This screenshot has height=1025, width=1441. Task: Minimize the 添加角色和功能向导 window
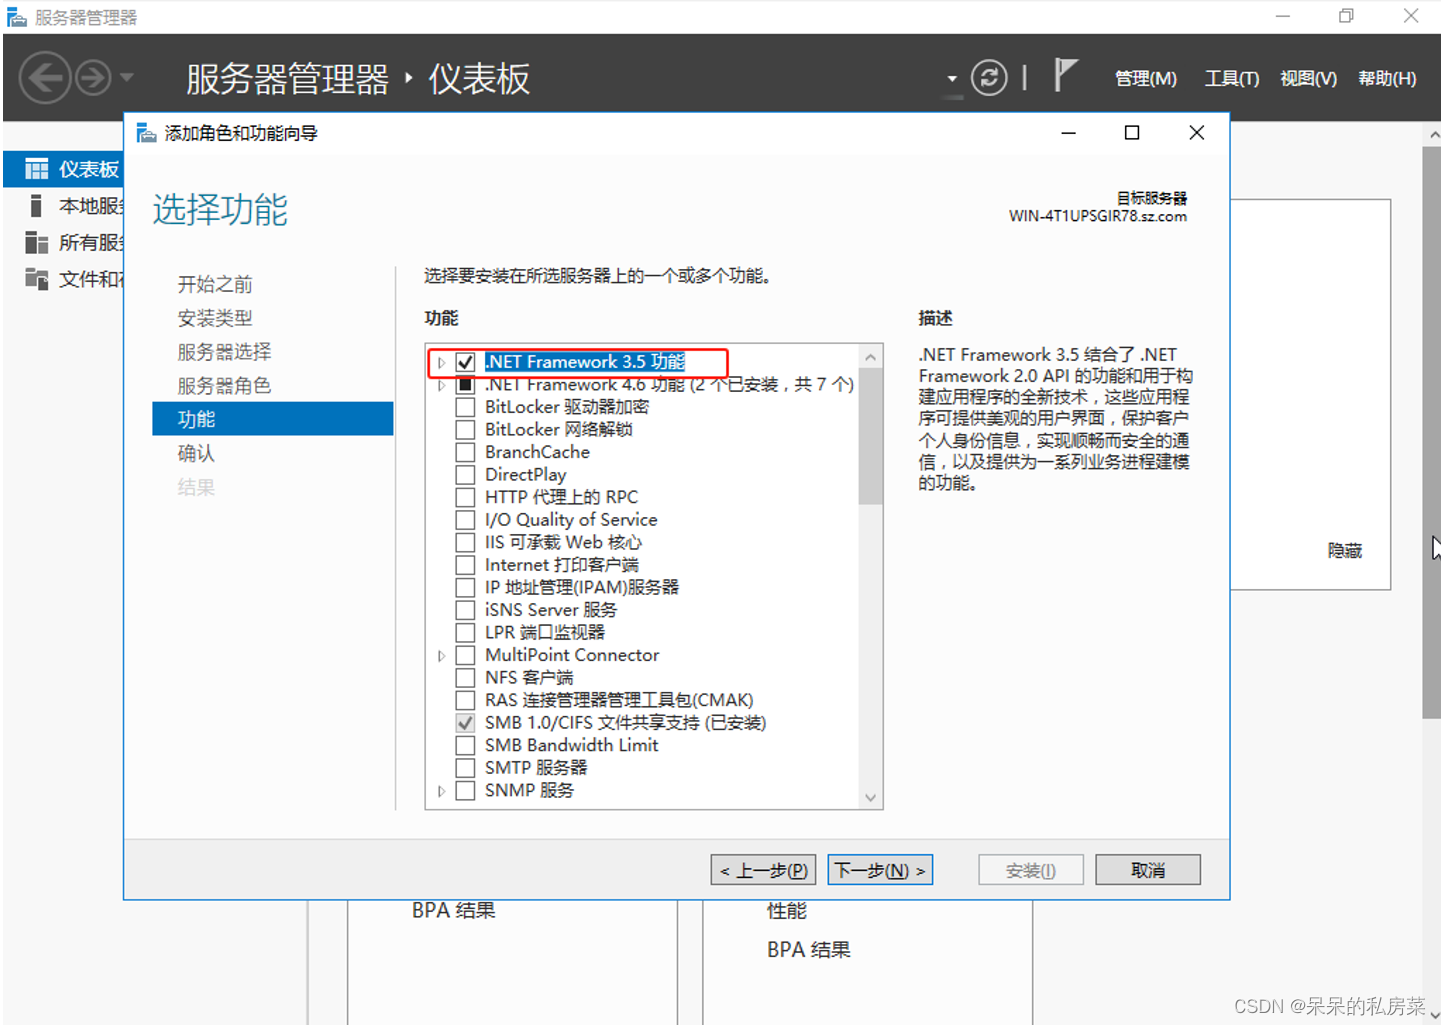[1068, 133]
